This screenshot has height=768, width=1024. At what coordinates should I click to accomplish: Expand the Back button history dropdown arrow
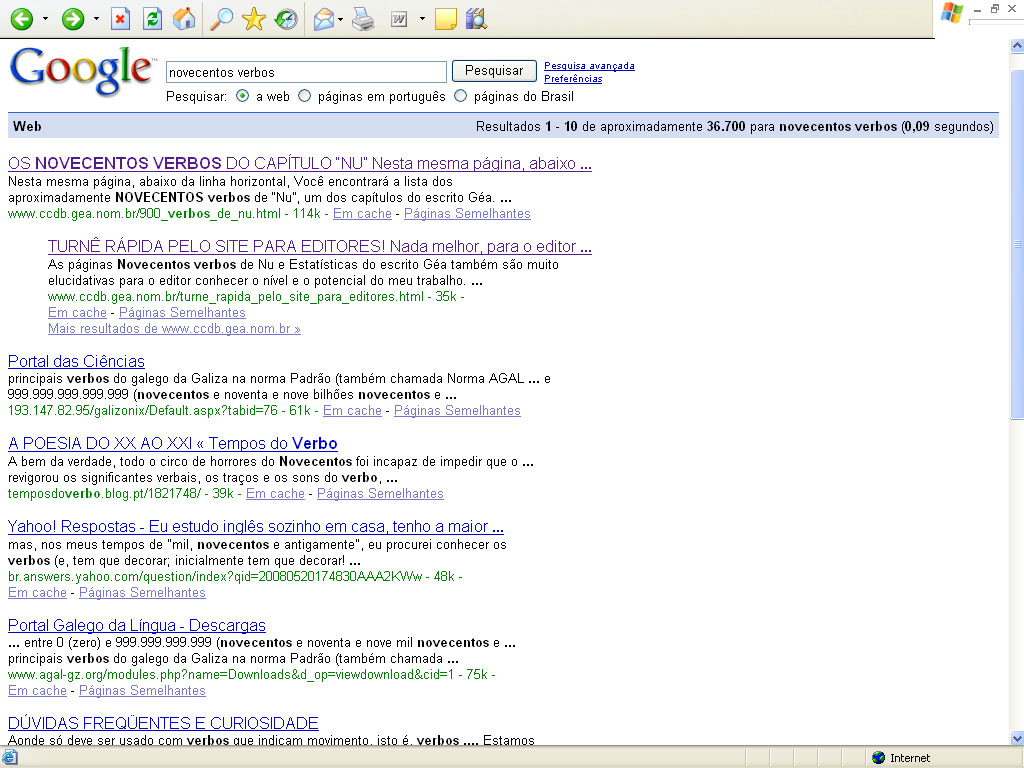click(x=45, y=19)
